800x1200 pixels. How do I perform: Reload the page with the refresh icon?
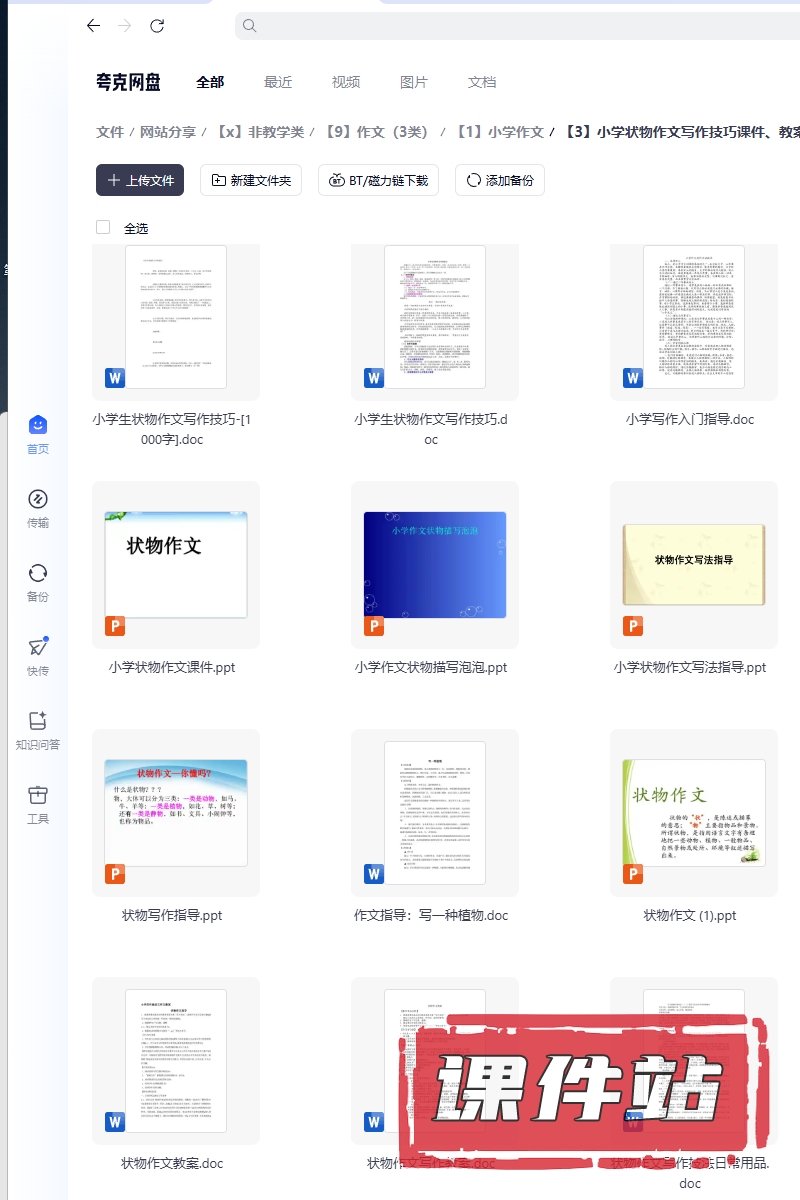[157, 26]
